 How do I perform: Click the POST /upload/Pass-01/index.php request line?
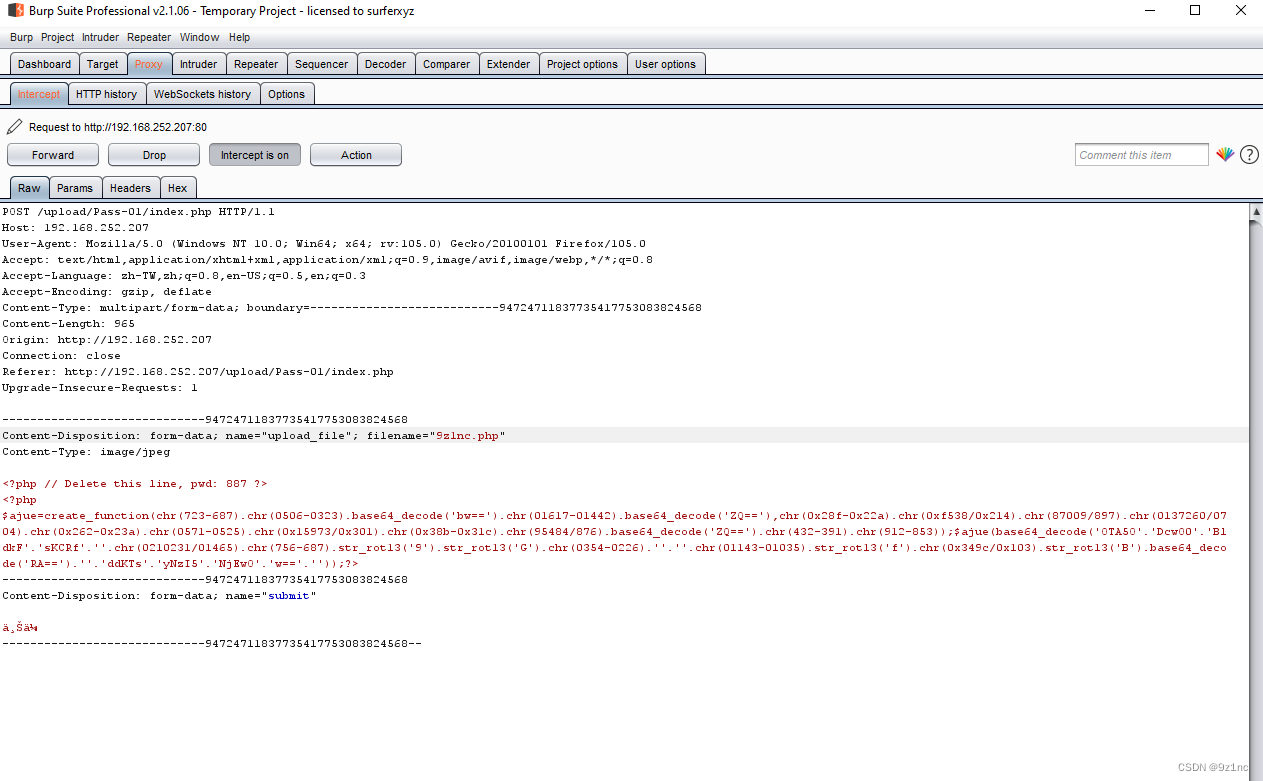point(138,212)
